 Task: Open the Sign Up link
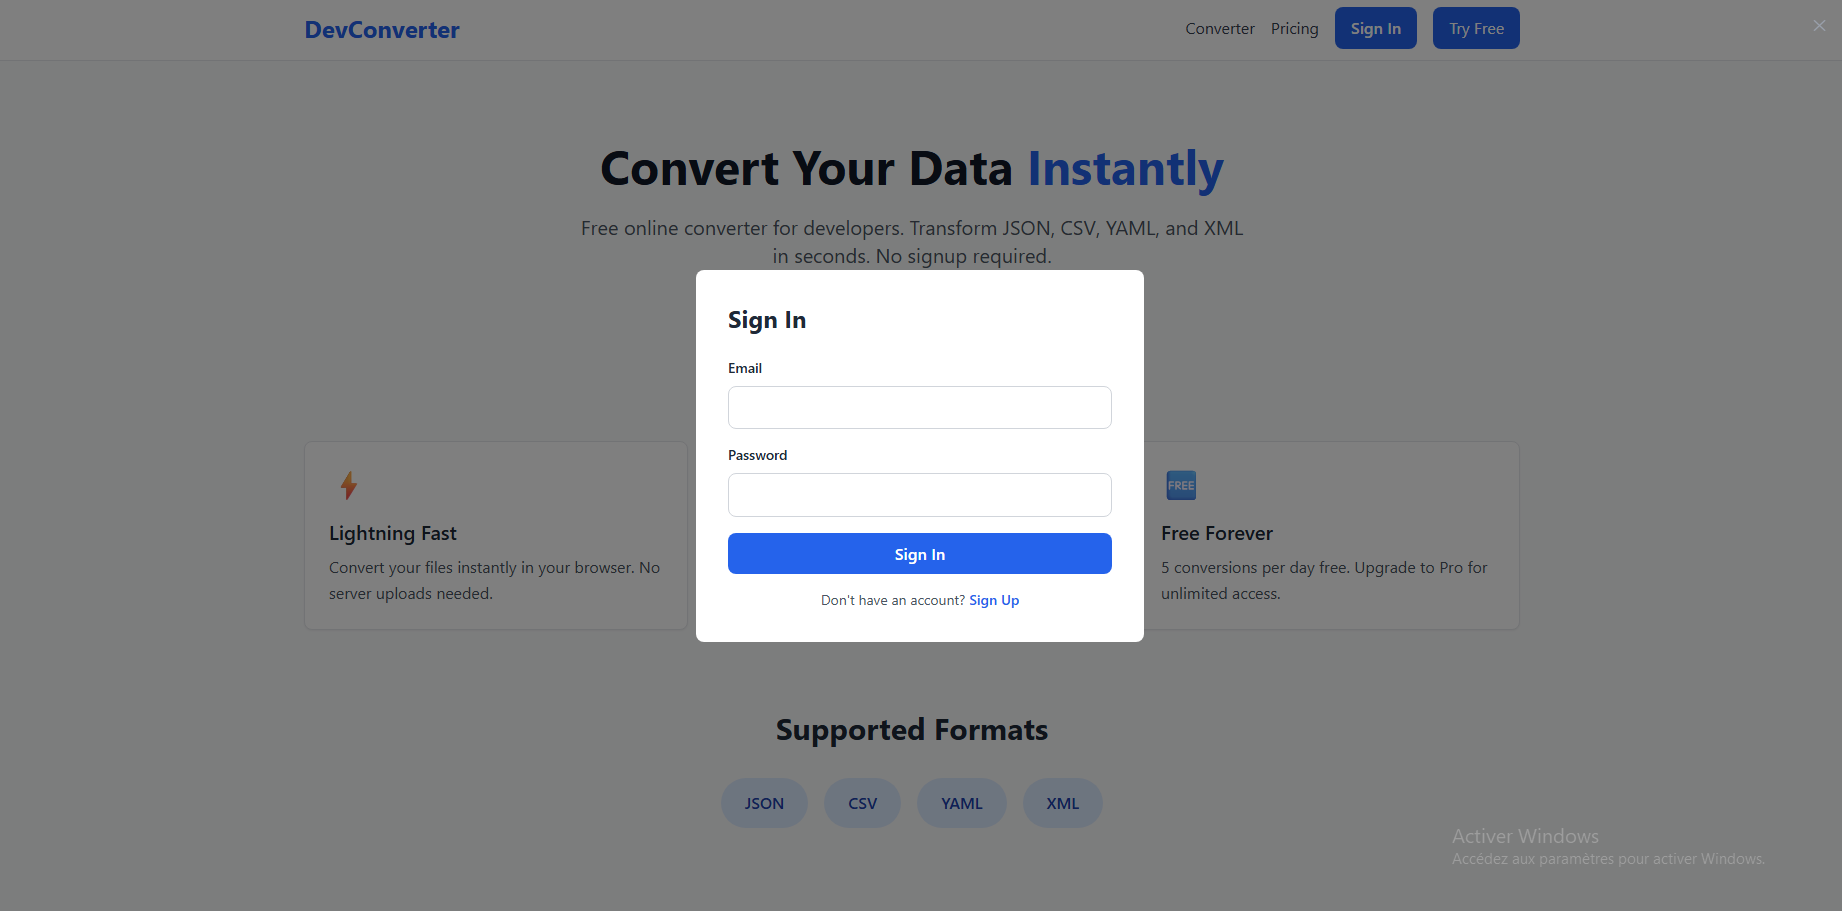click(994, 600)
